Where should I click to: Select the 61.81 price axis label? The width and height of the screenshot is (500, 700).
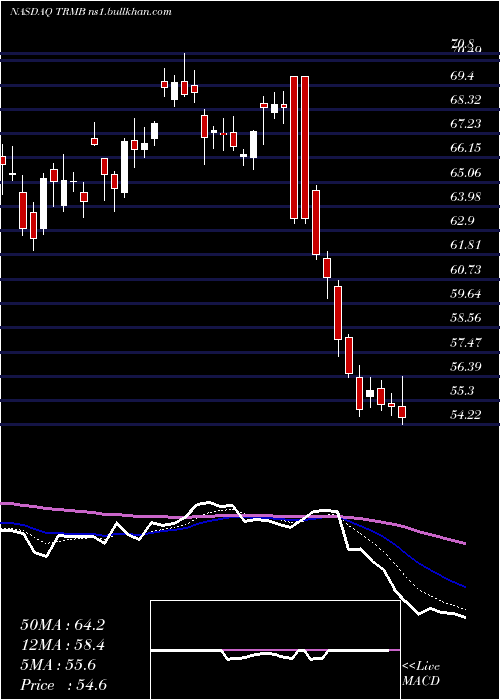click(x=466, y=245)
